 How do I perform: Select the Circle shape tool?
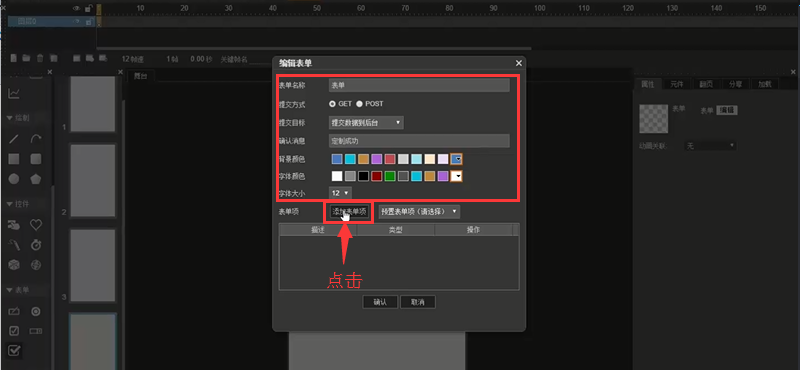click(14, 179)
